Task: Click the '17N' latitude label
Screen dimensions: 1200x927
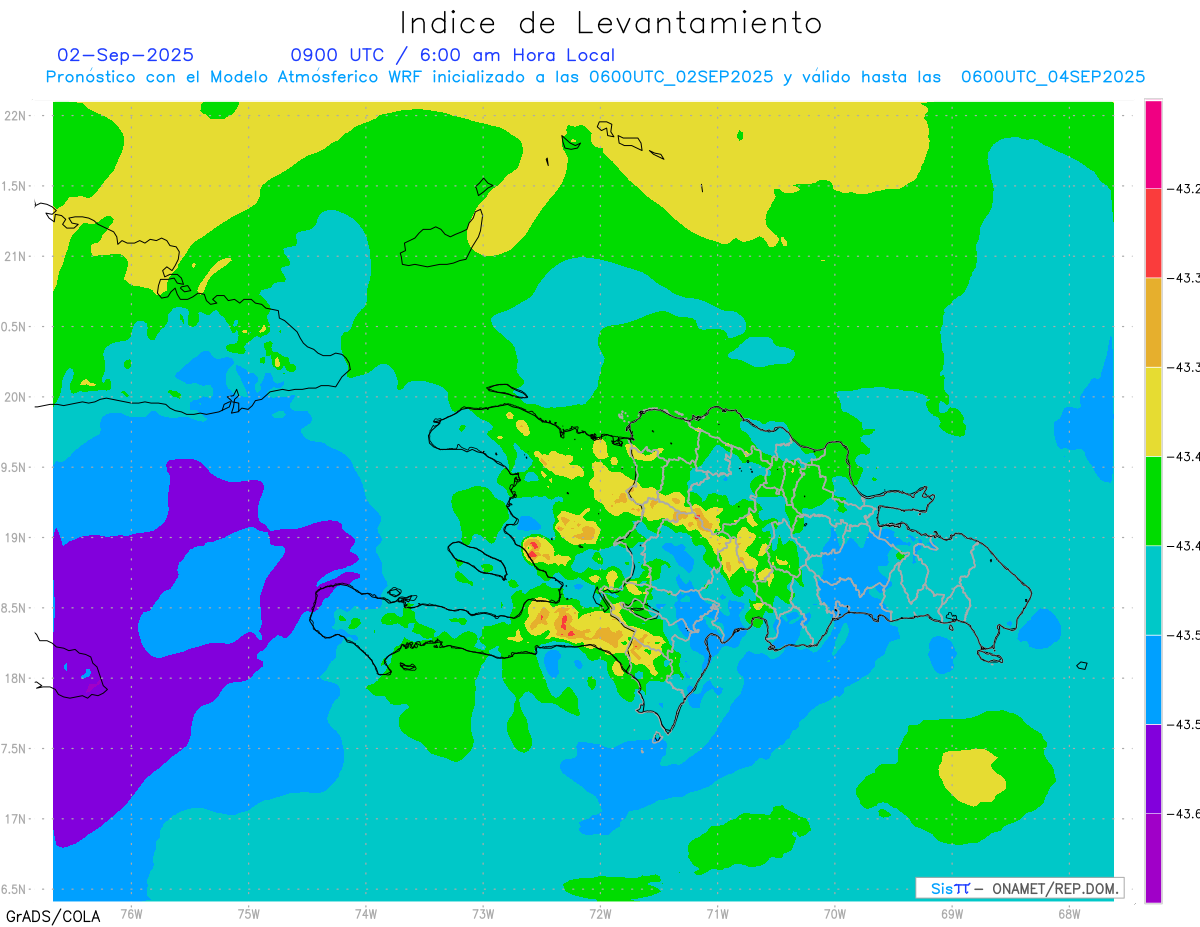Action: pyautogui.click(x=17, y=819)
